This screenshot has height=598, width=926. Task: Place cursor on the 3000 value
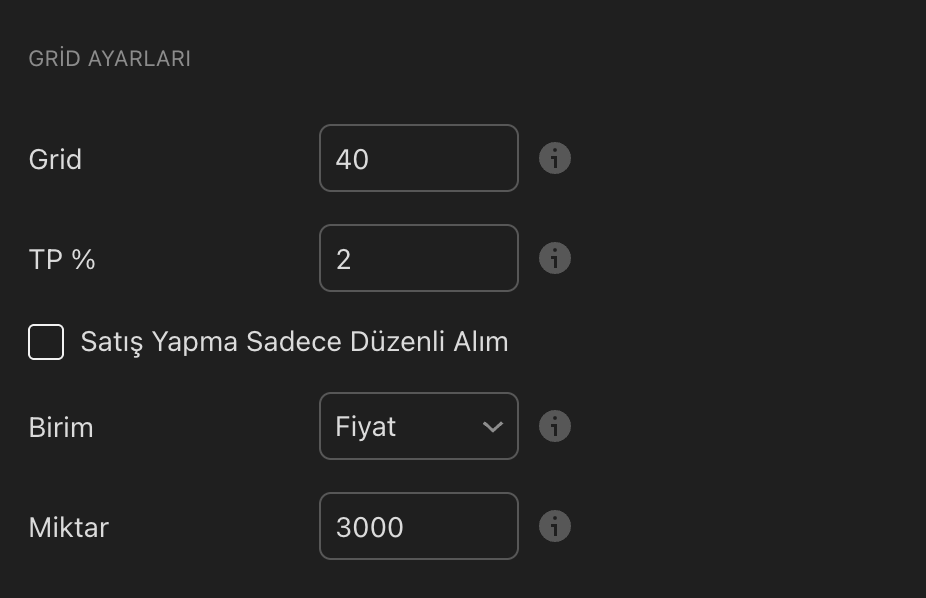pos(370,527)
